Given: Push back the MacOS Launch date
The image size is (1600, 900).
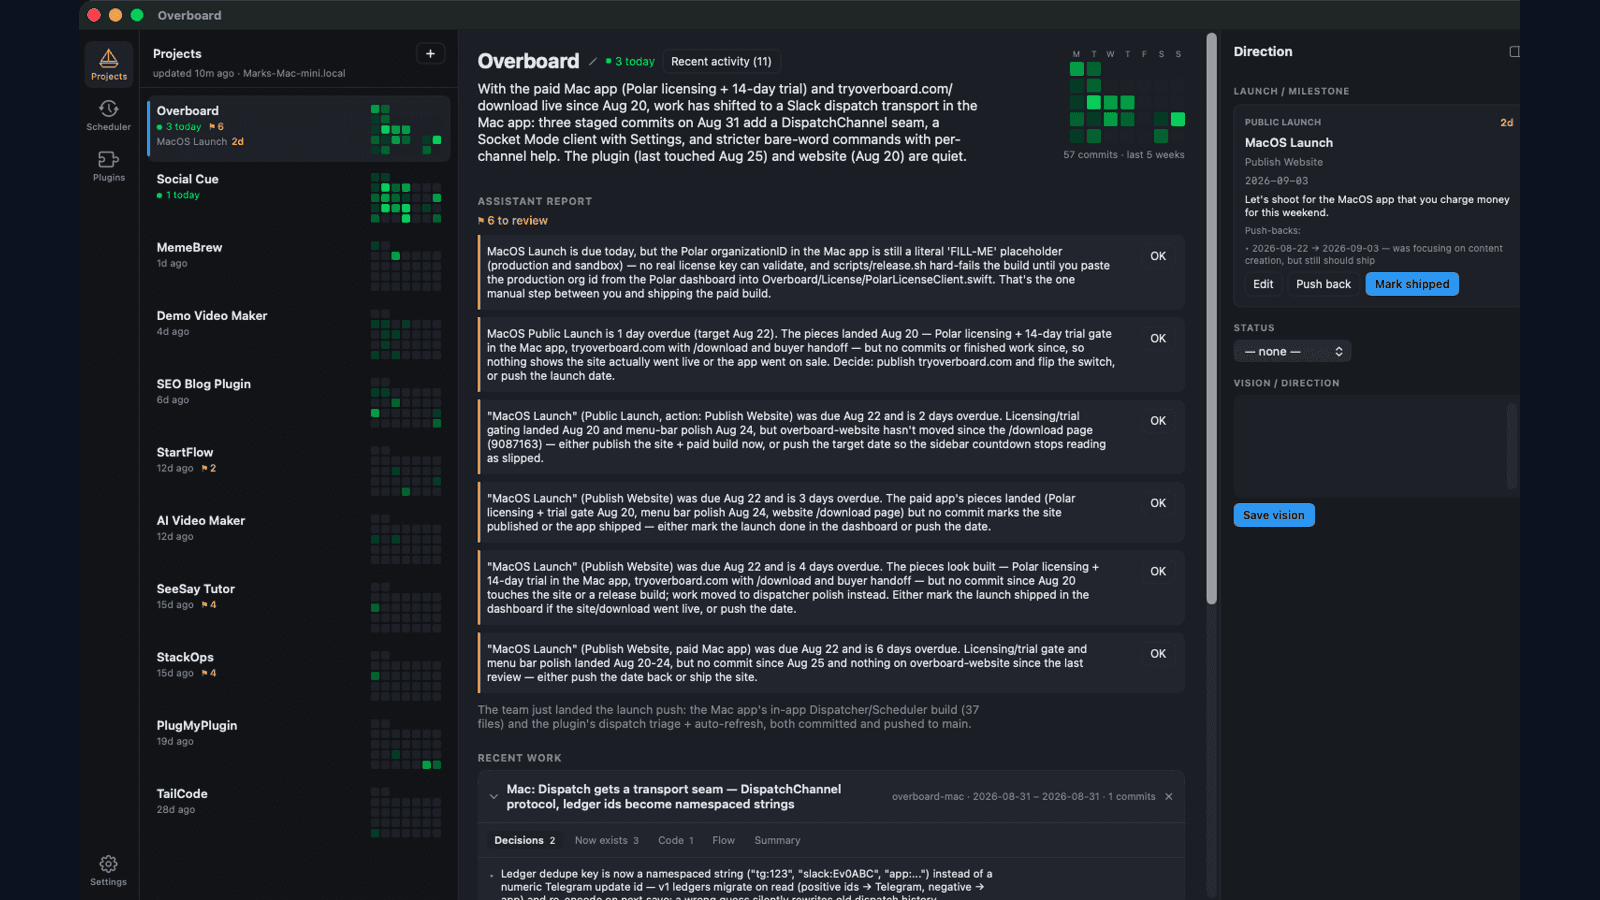Looking at the screenshot, I should (1323, 284).
